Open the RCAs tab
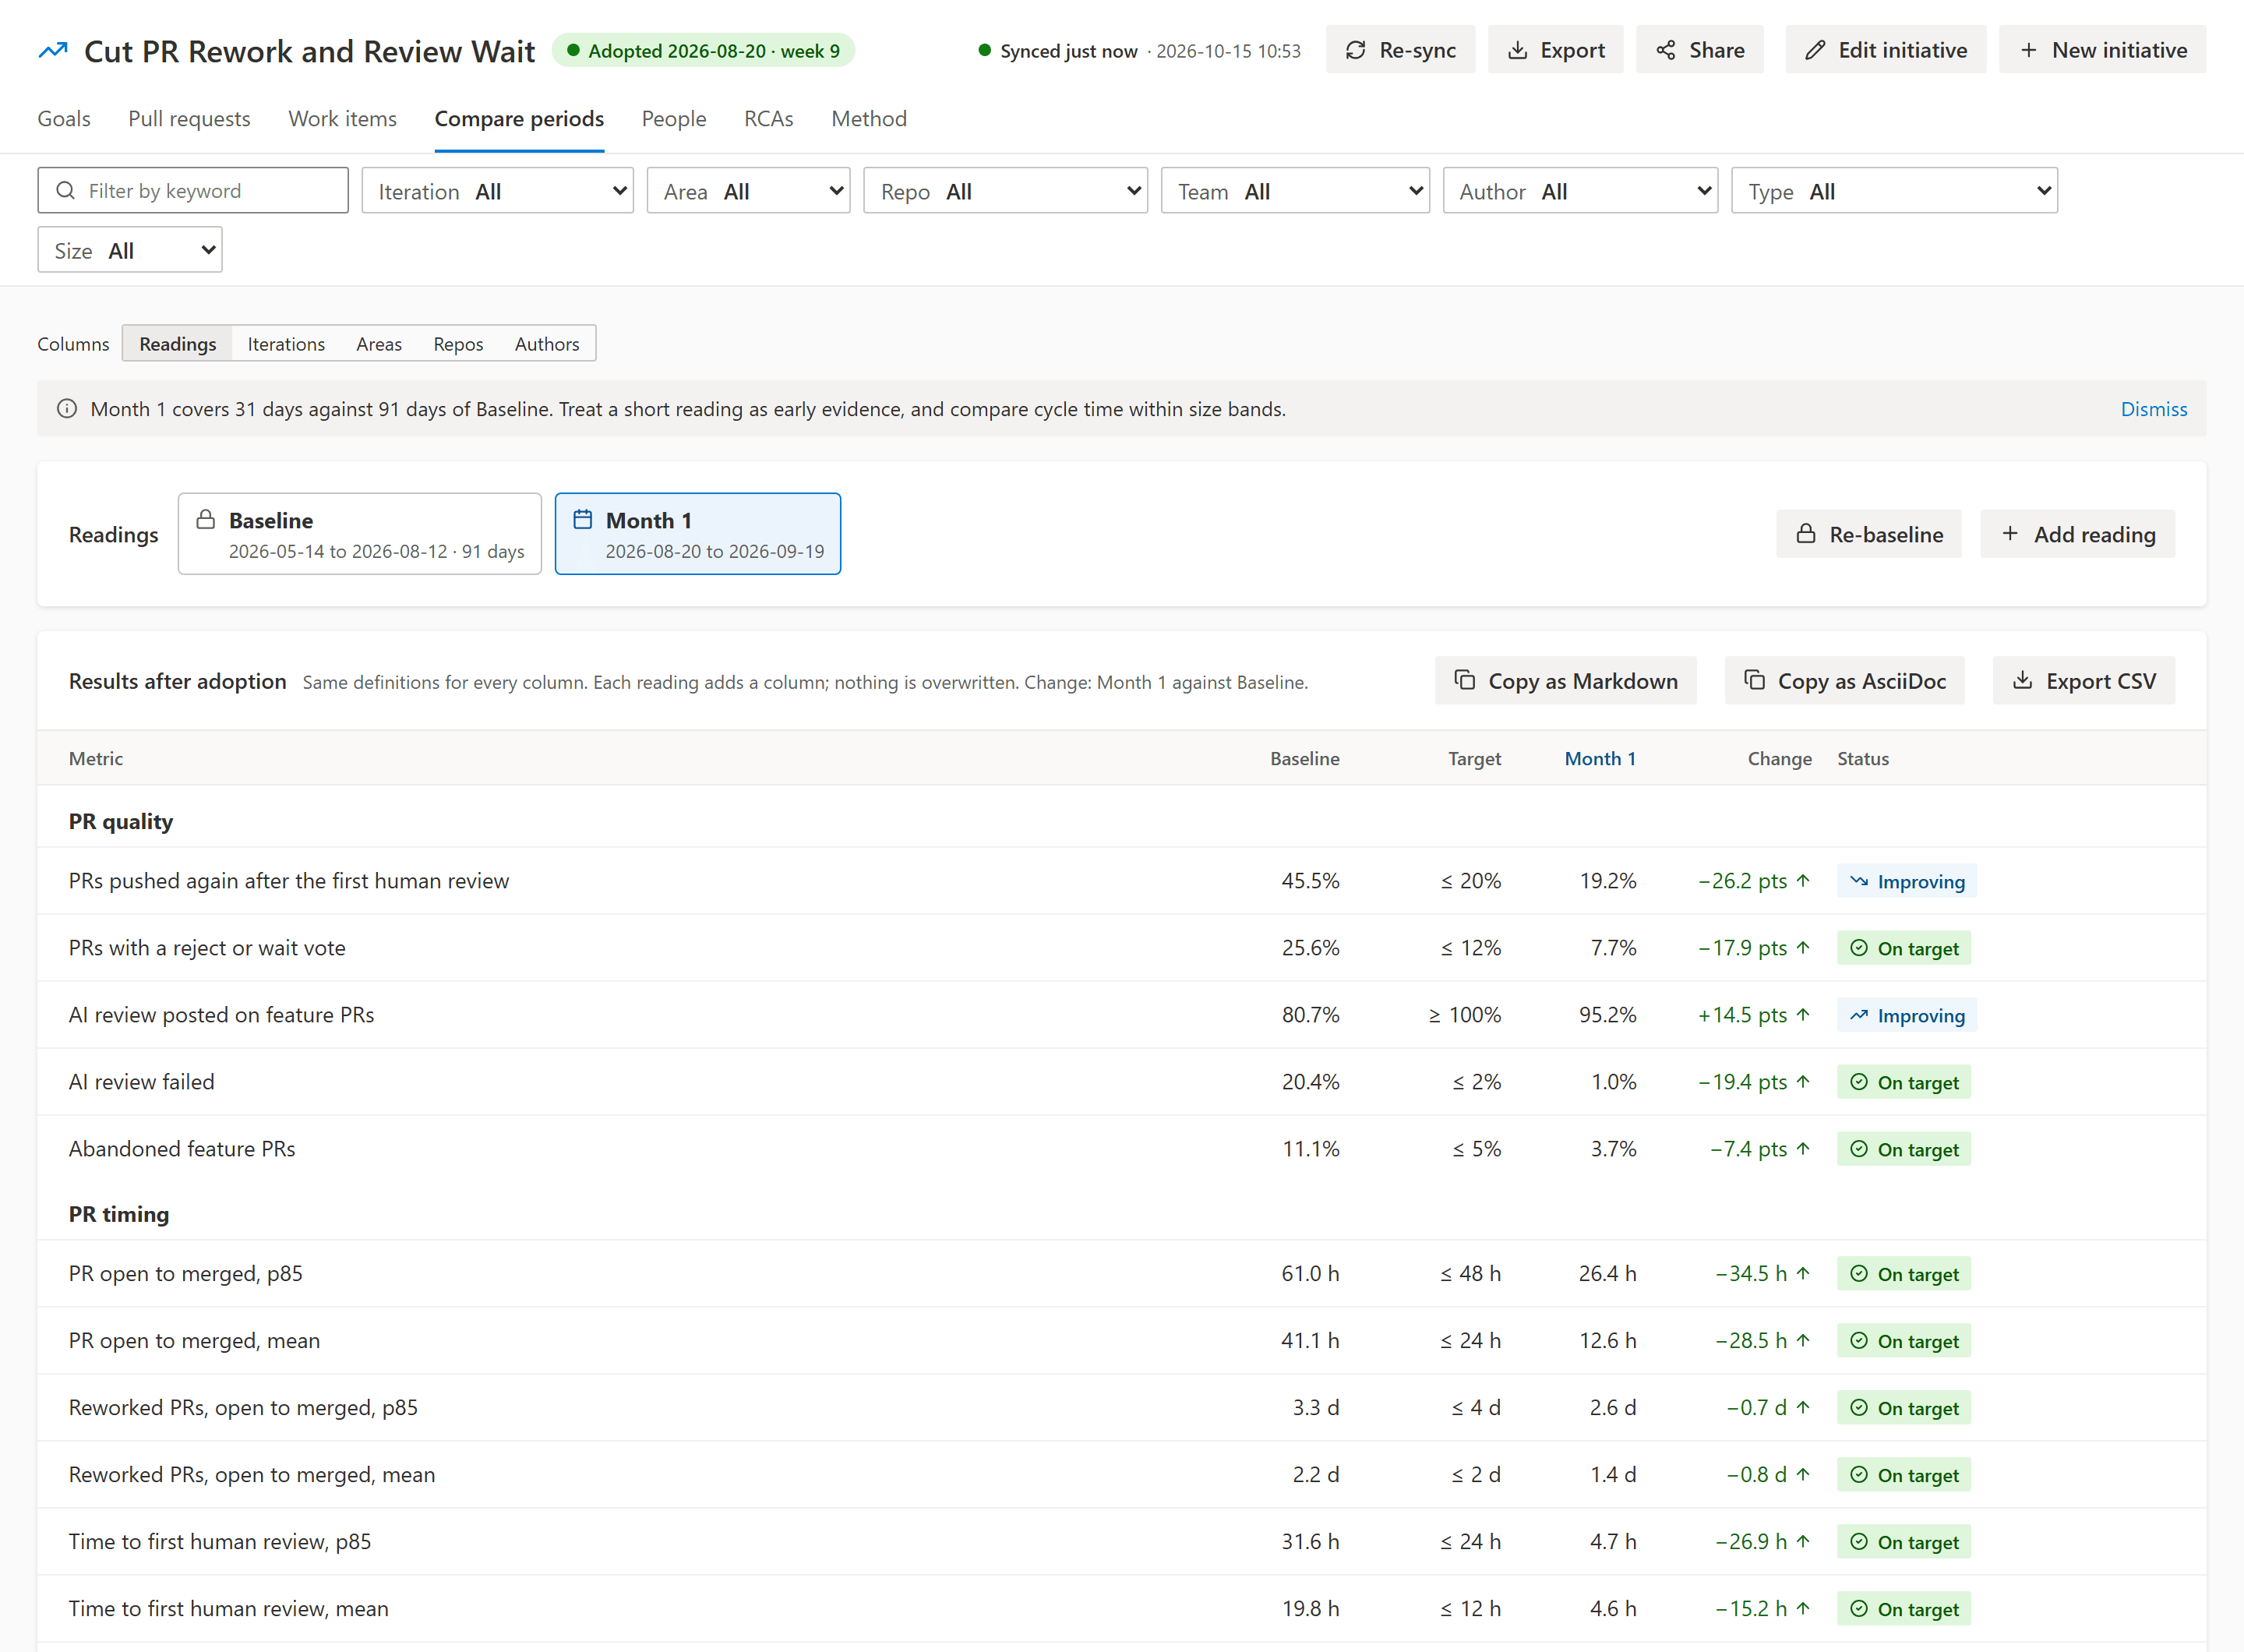The width and height of the screenshot is (2244, 1652). 769,119
